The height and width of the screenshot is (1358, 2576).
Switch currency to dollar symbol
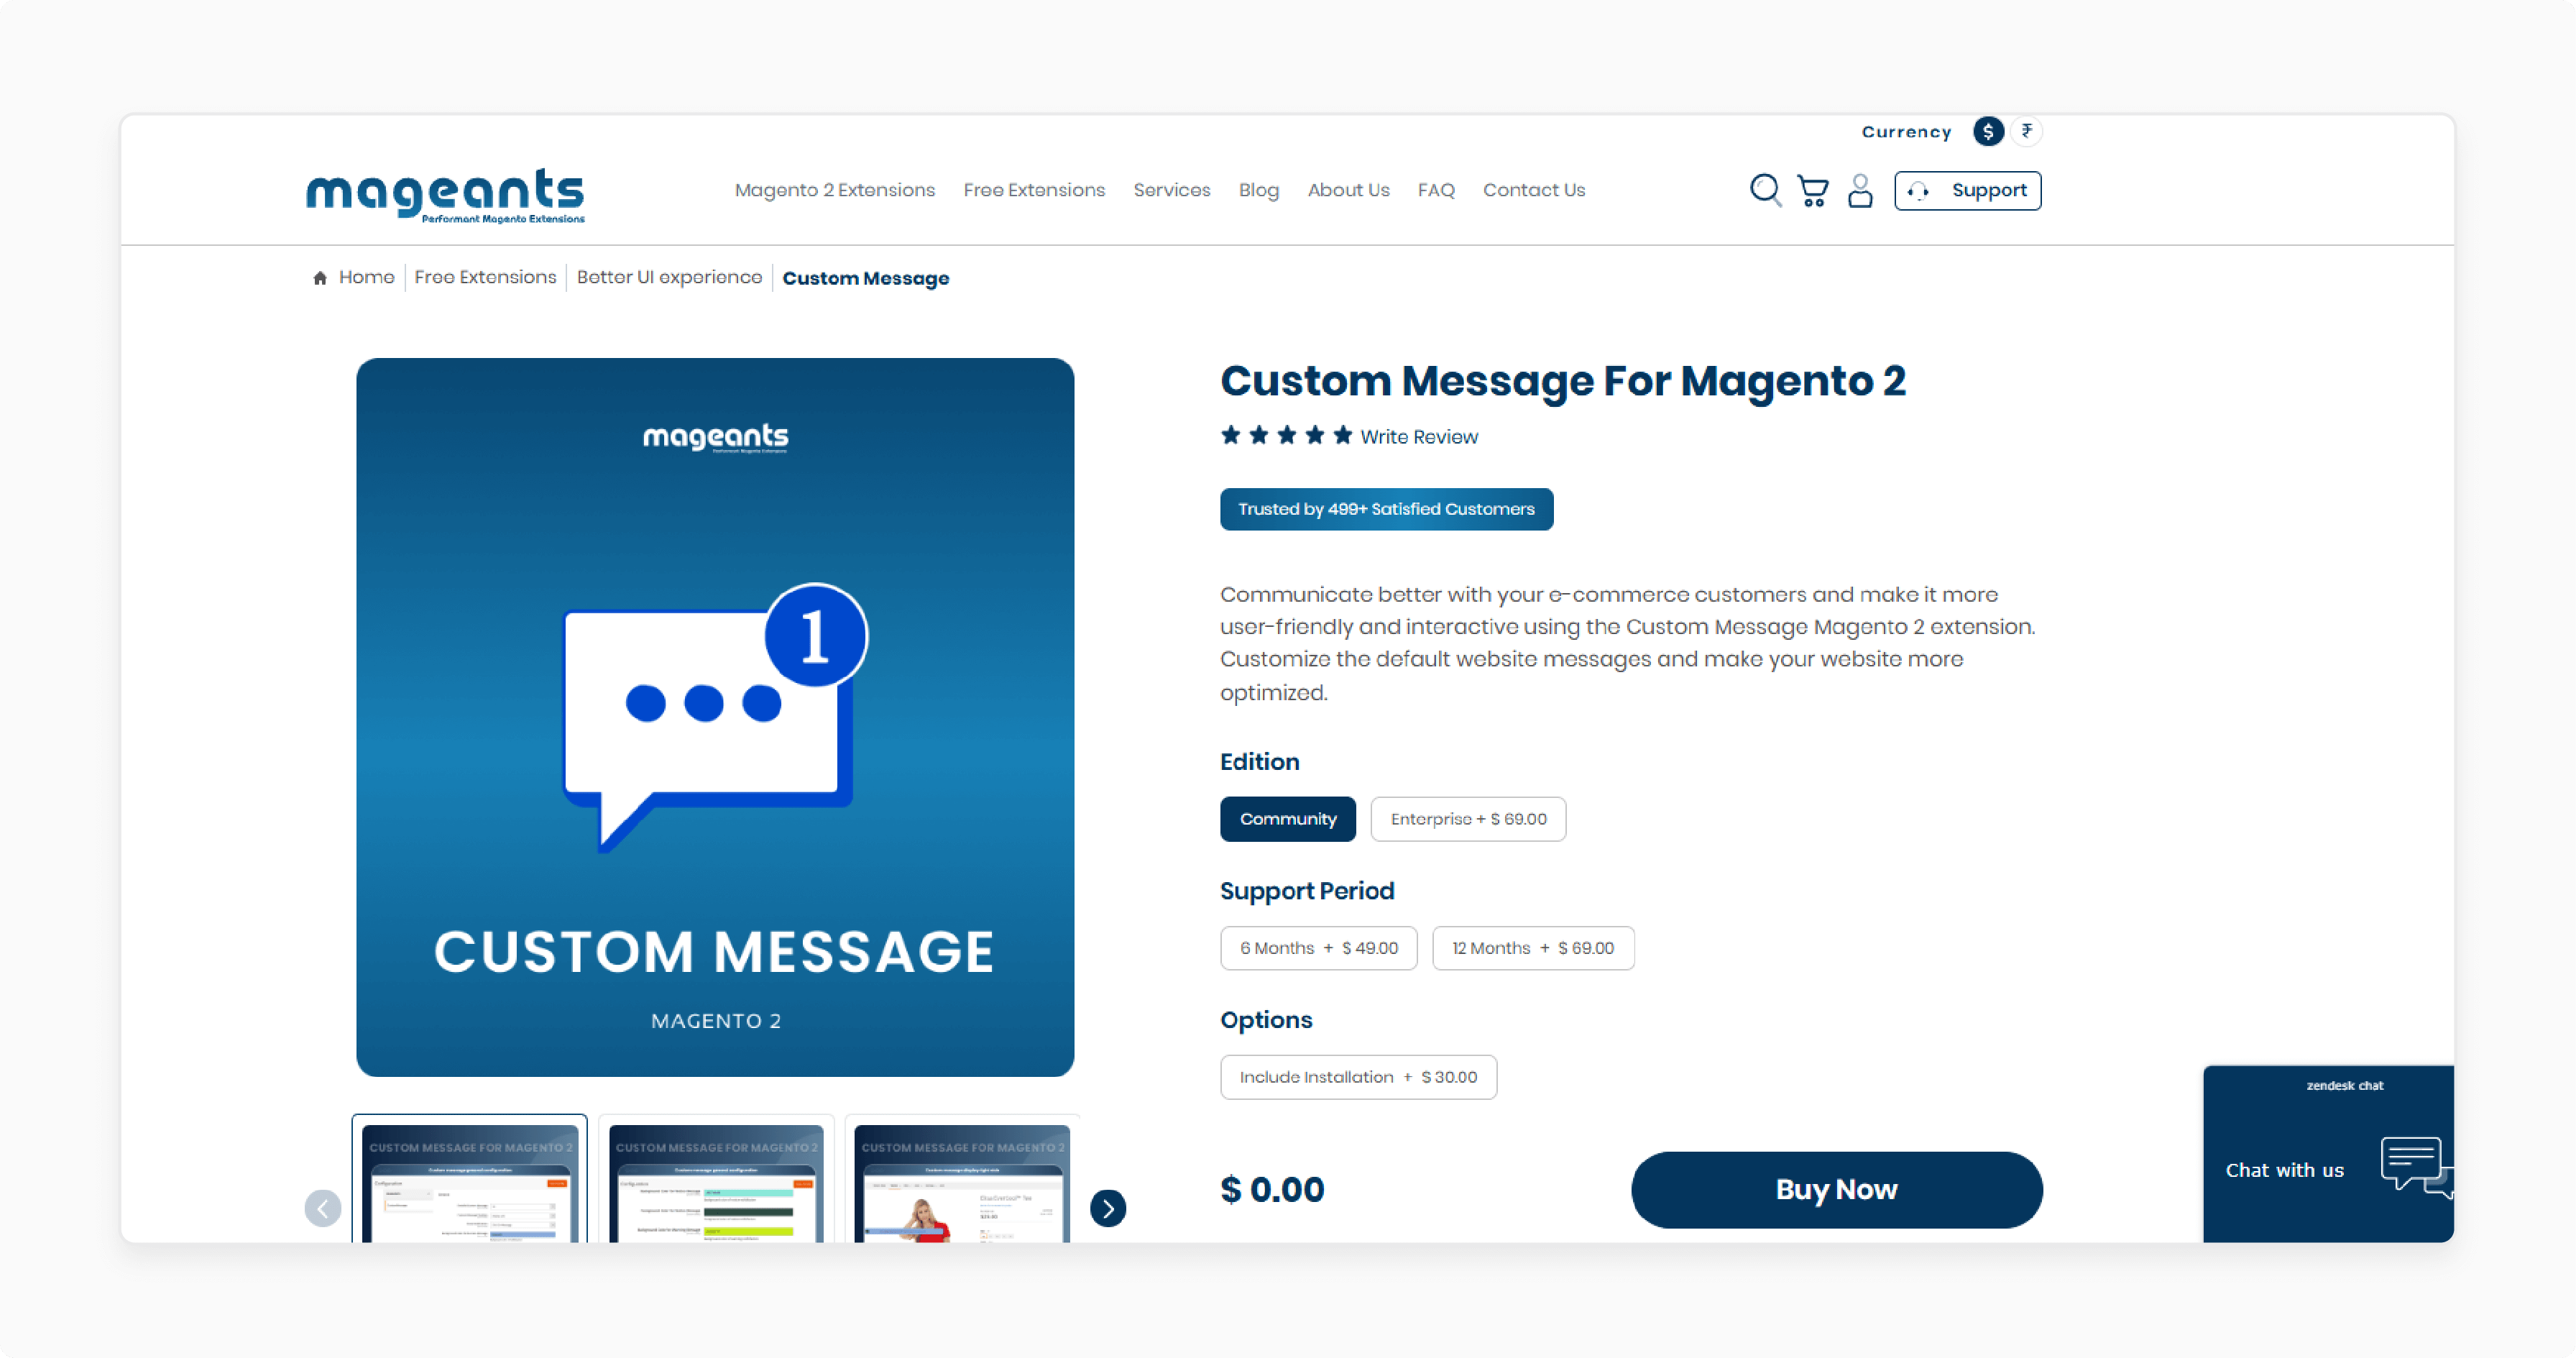pos(1988,131)
